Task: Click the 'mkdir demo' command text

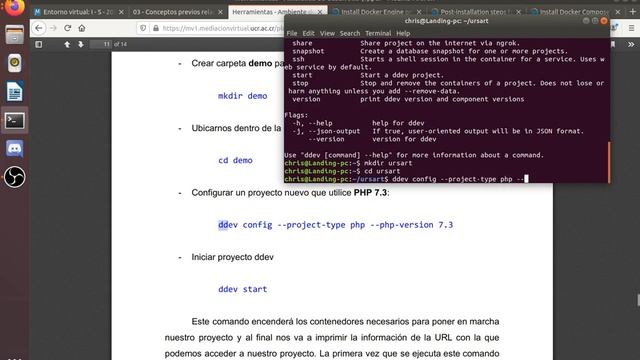Action: pos(242,96)
